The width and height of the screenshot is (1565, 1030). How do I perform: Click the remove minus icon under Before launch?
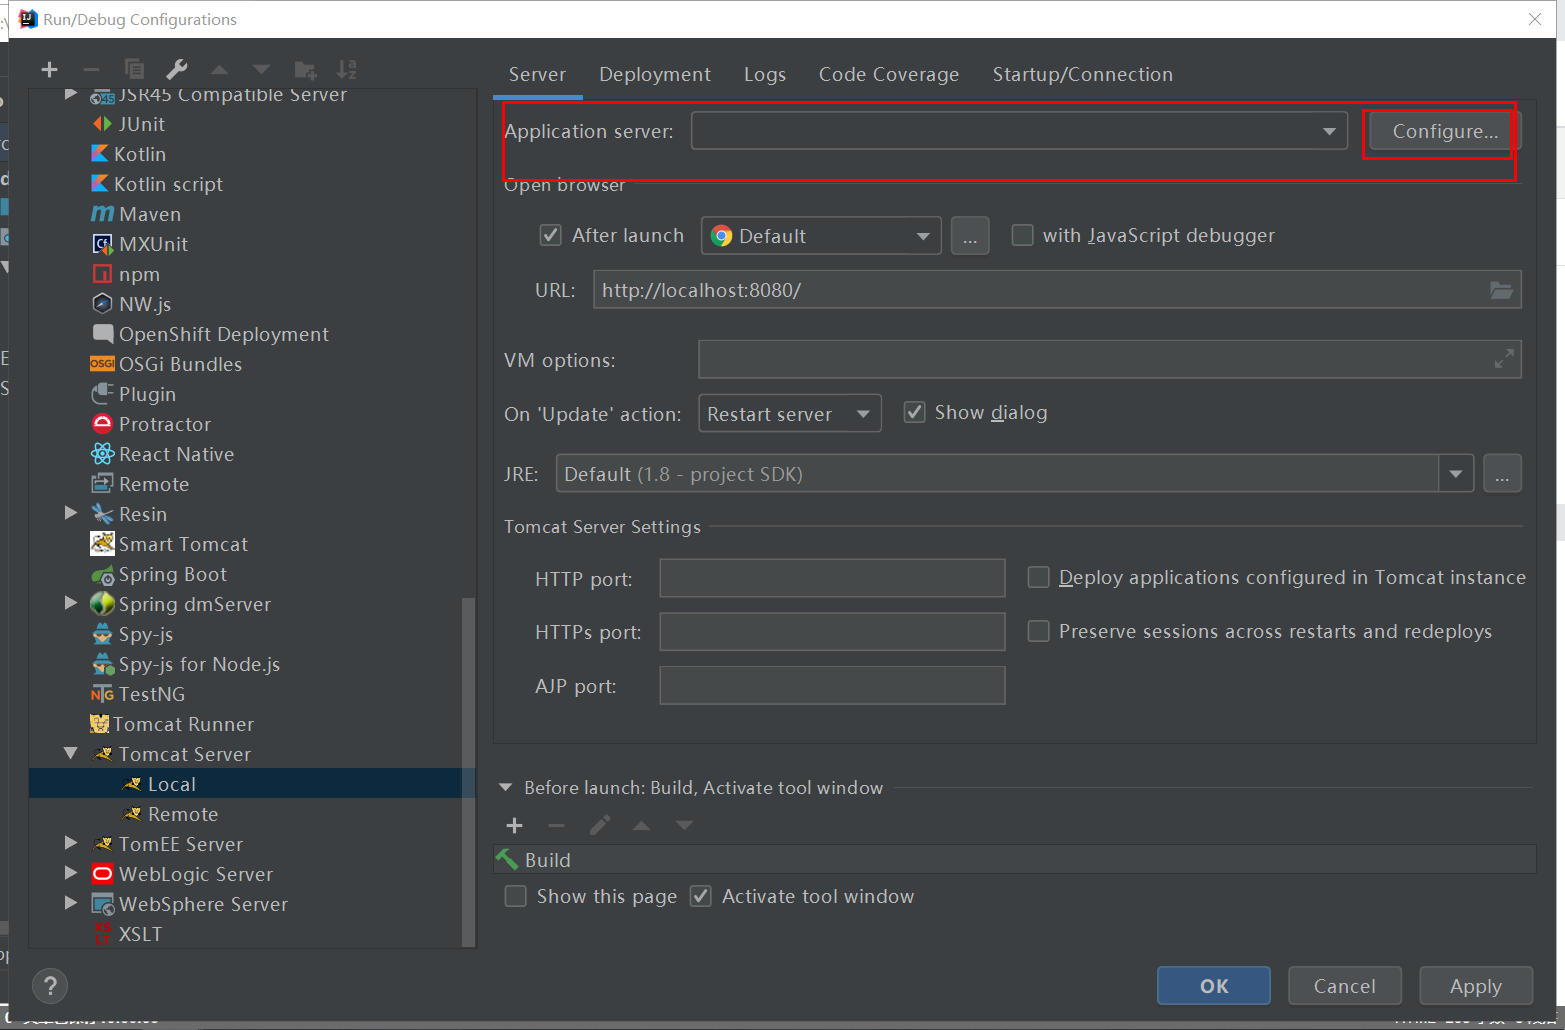(x=556, y=825)
